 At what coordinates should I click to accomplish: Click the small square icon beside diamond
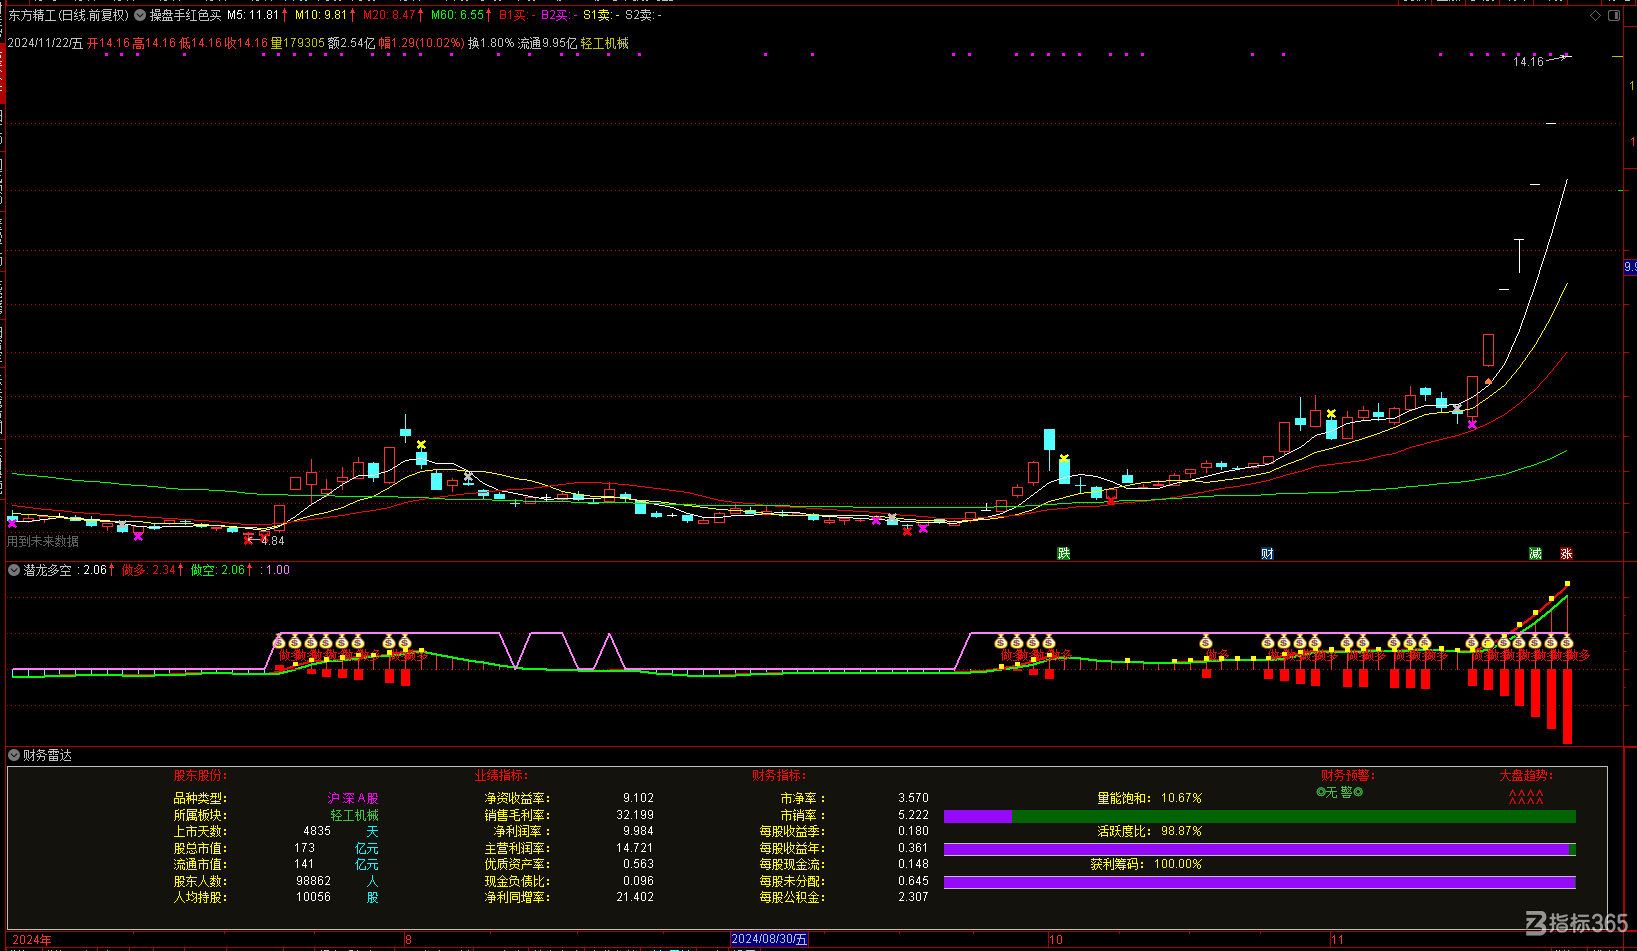point(1615,16)
